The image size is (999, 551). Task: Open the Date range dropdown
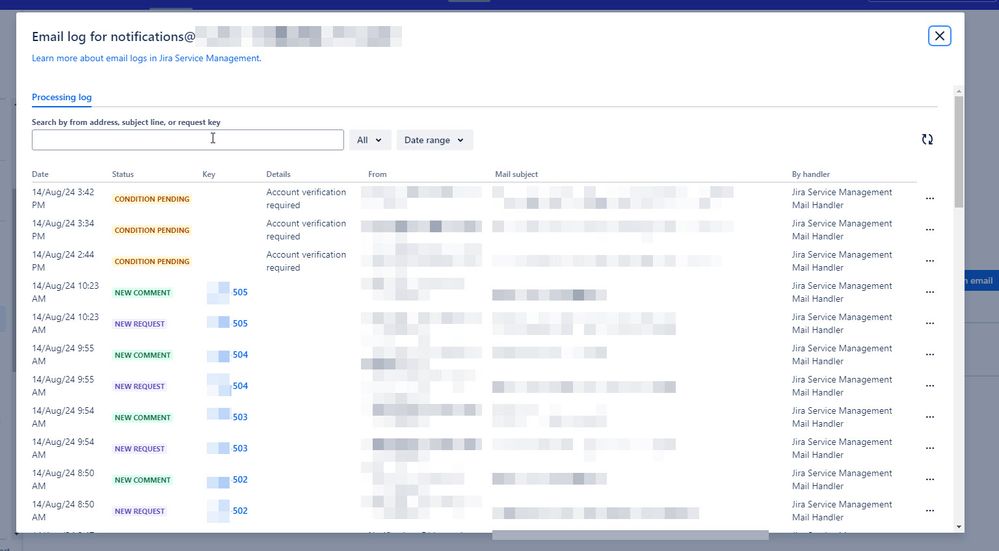tap(435, 140)
